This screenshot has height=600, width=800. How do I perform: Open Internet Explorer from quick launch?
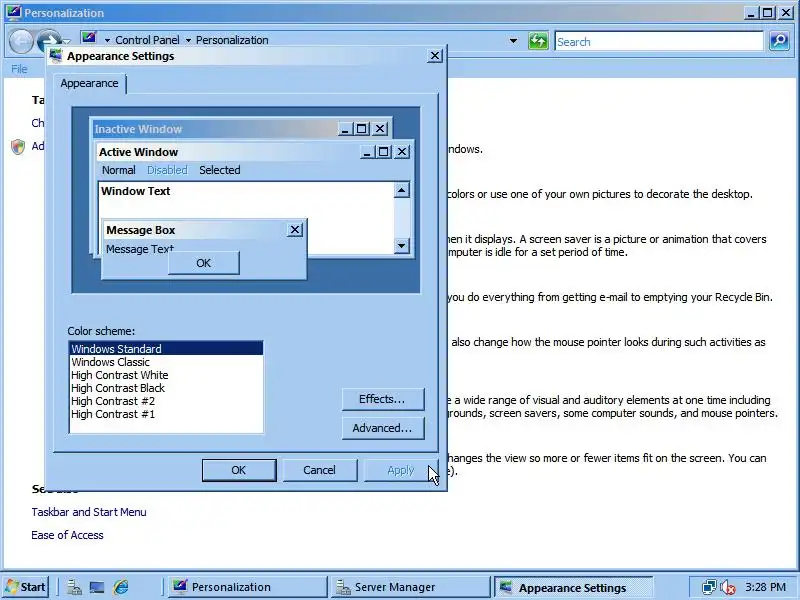pyautogui.click(x=121, y=587)
